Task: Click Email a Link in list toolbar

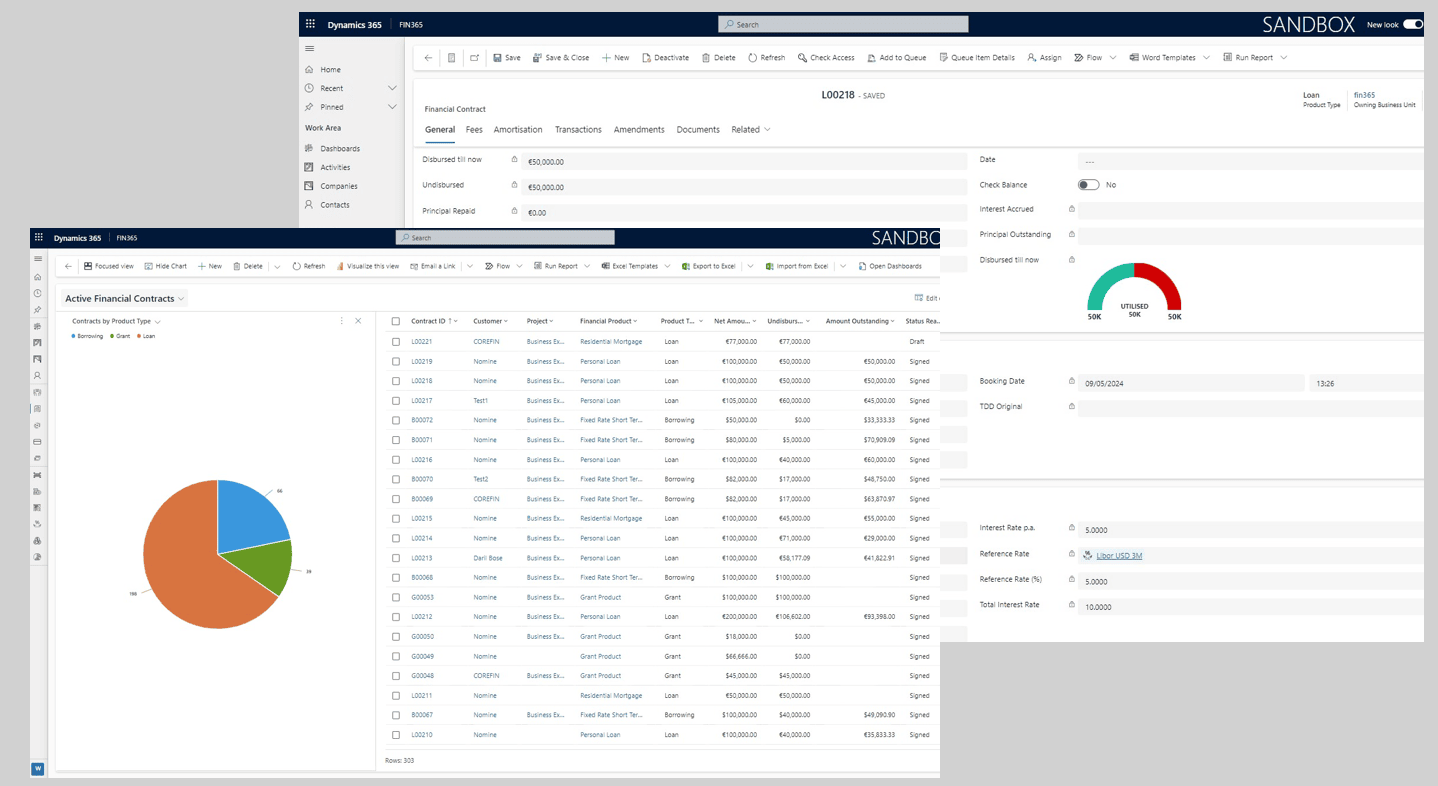Action: tap(432, 266)
